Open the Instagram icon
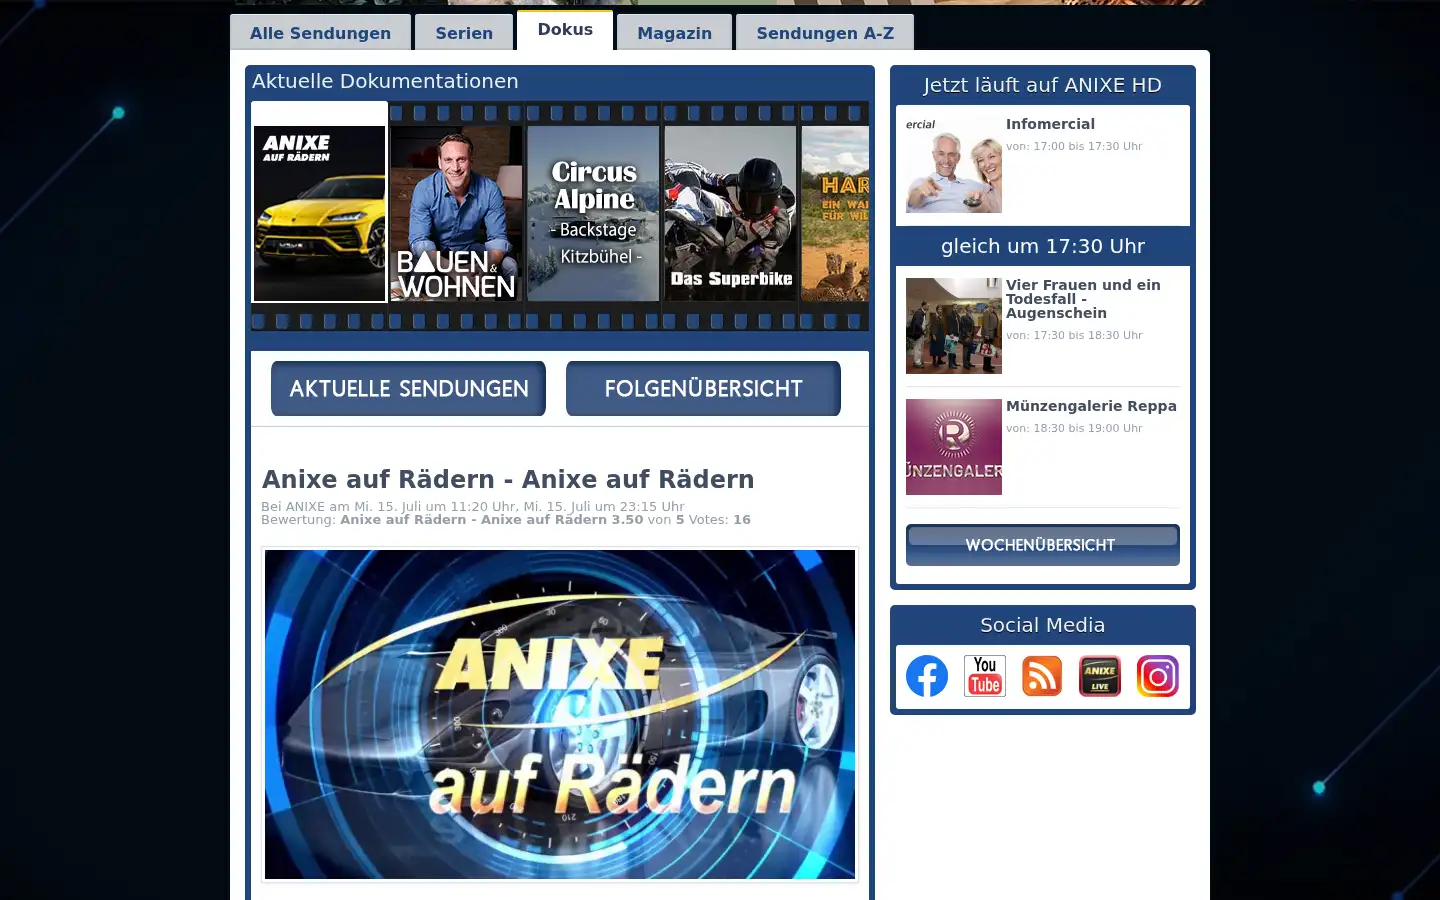Viewport: 1440px width, 900px height. tap(1158, 676)
